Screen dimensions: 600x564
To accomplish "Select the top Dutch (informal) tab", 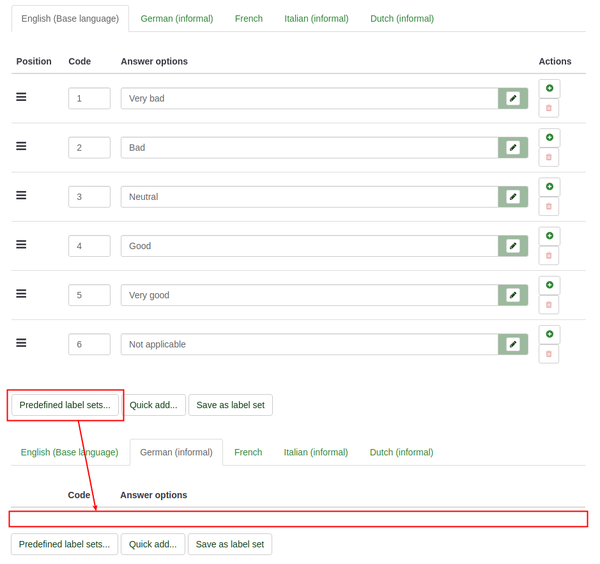I will pyautogui.click(x=402, y=18).
